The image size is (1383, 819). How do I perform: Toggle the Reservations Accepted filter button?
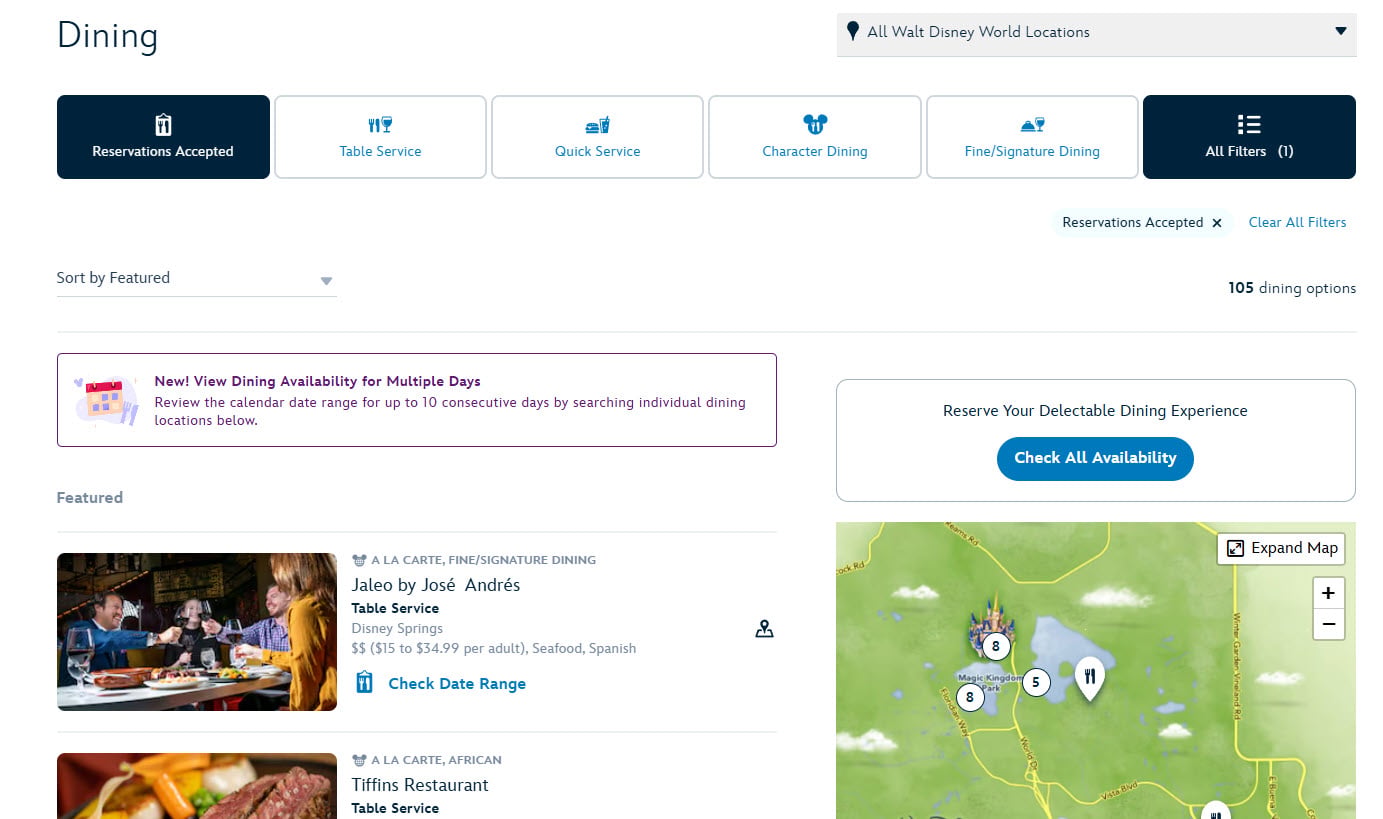[x=163, y=137]
